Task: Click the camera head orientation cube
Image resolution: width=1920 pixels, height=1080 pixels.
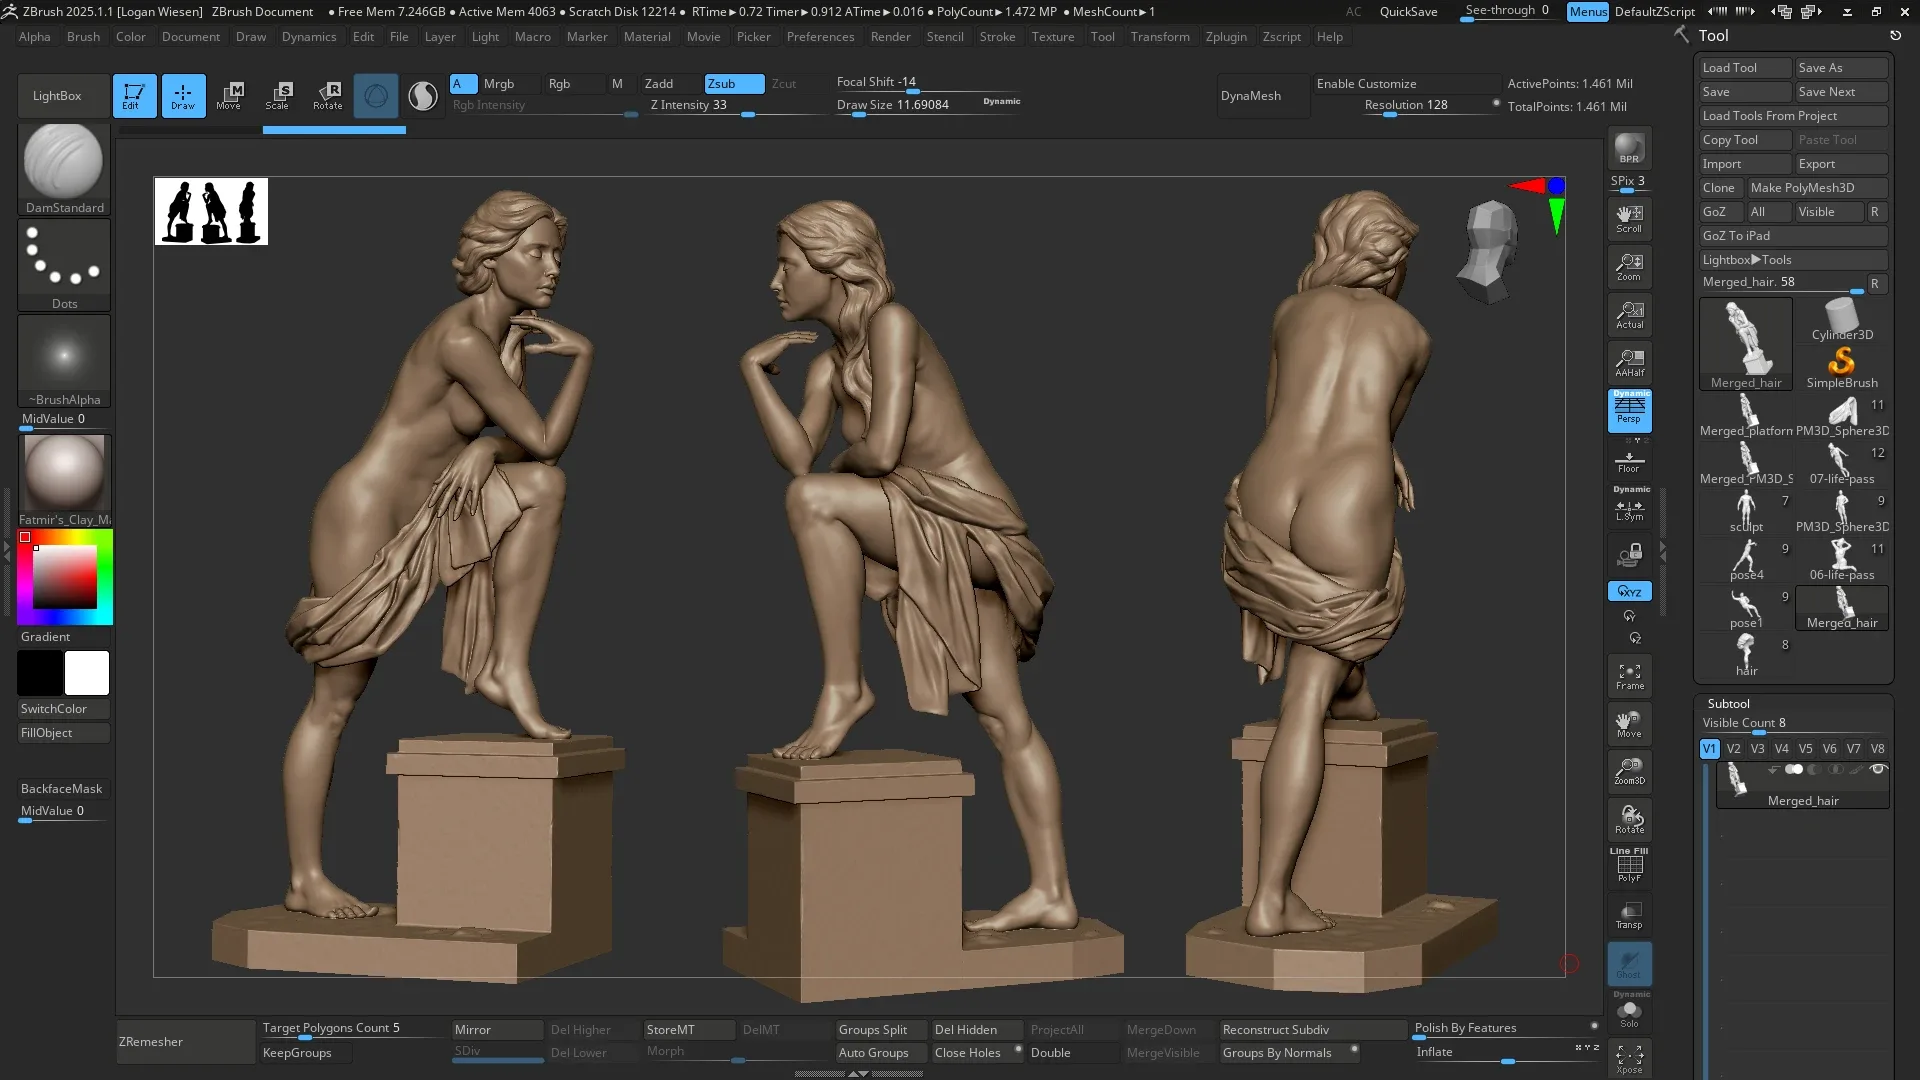Action: (x=1489, y=251)
